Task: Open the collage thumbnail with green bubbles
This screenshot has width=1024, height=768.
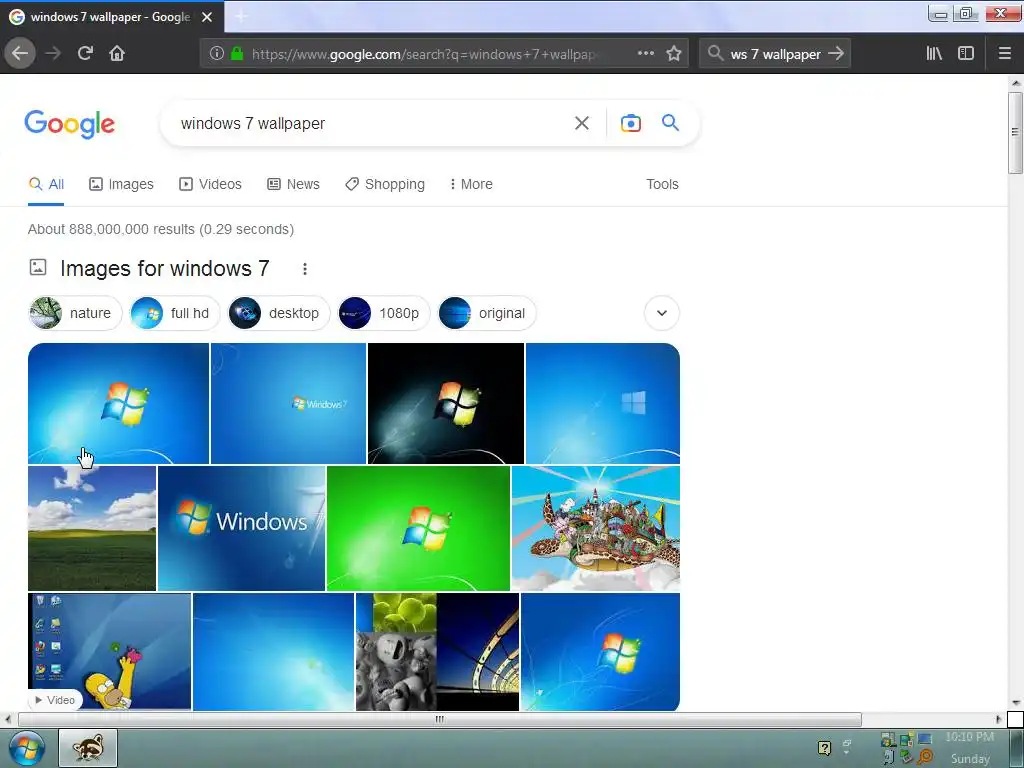Action: tap(438, 651)
